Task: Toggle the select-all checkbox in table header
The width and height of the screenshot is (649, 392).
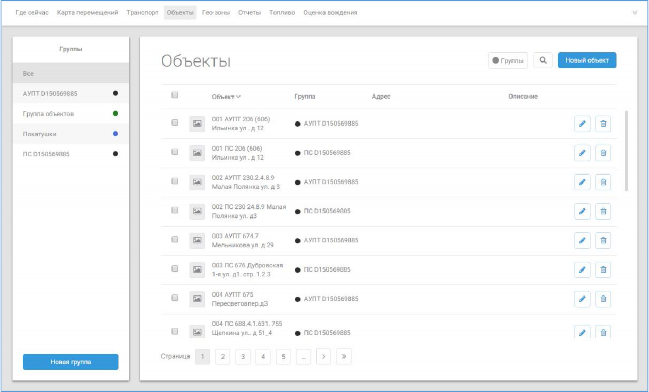Action: pyautogui.click(x=175, y=95)
